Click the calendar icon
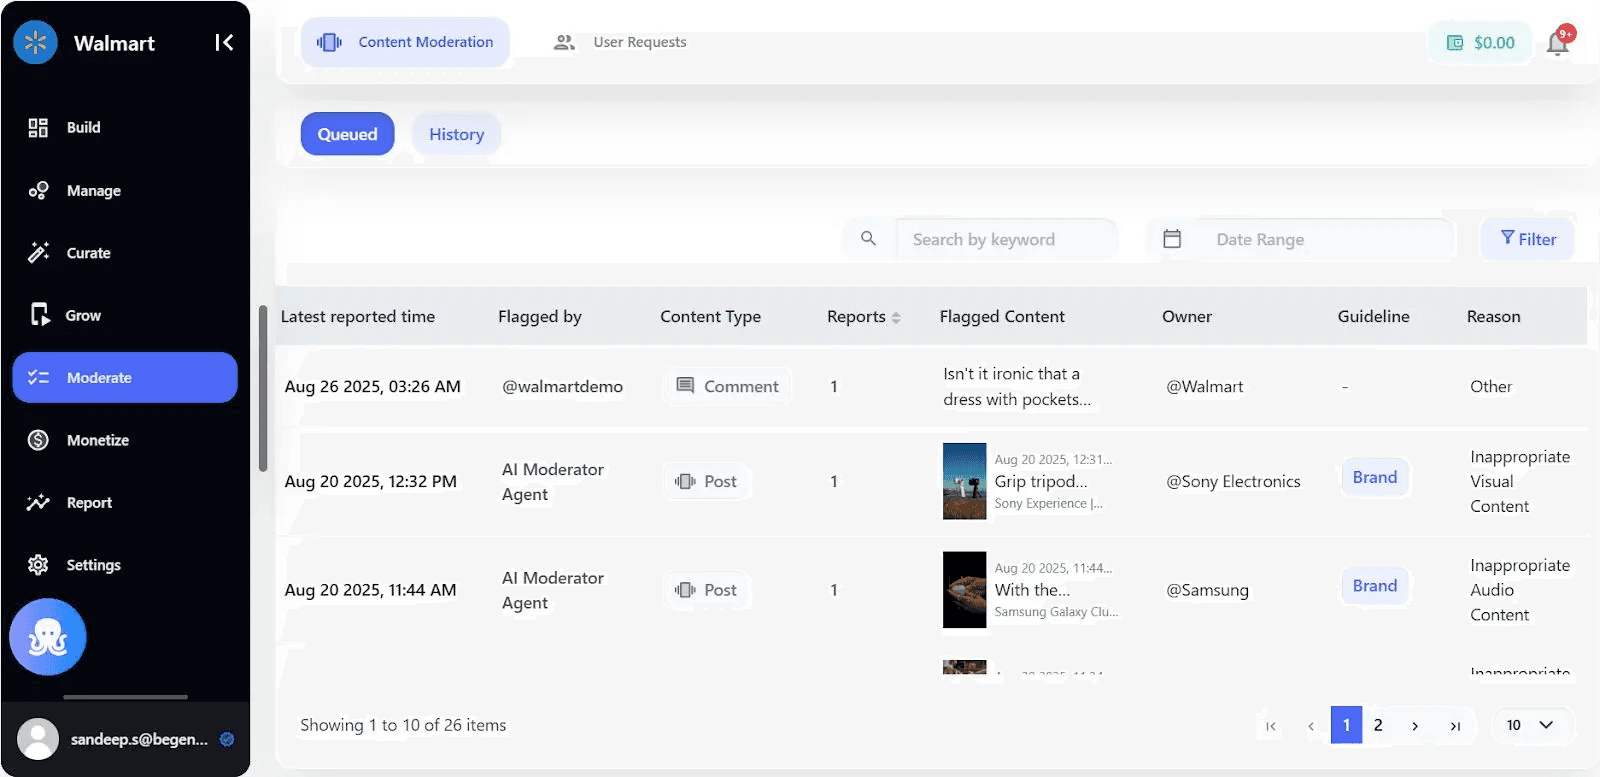This screenshot has width=1600, height=777. (1172, 239)
